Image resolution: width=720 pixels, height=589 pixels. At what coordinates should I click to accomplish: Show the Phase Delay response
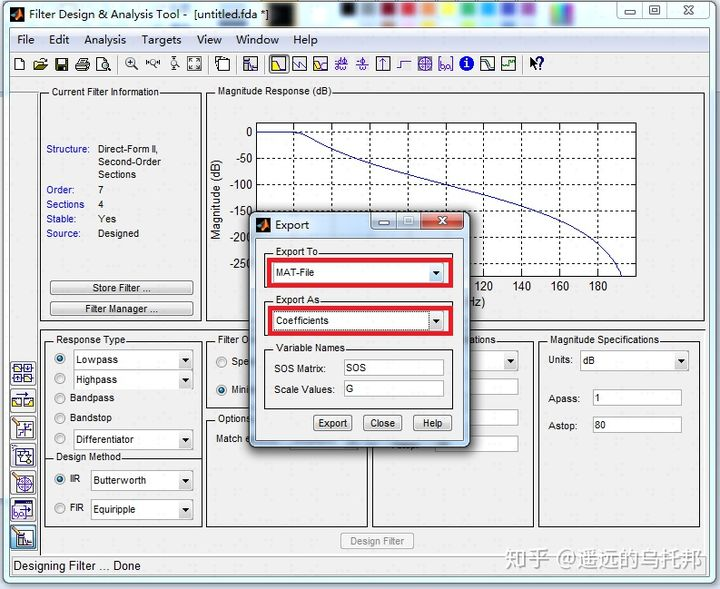pyautogui.click(x=362, y=64)
